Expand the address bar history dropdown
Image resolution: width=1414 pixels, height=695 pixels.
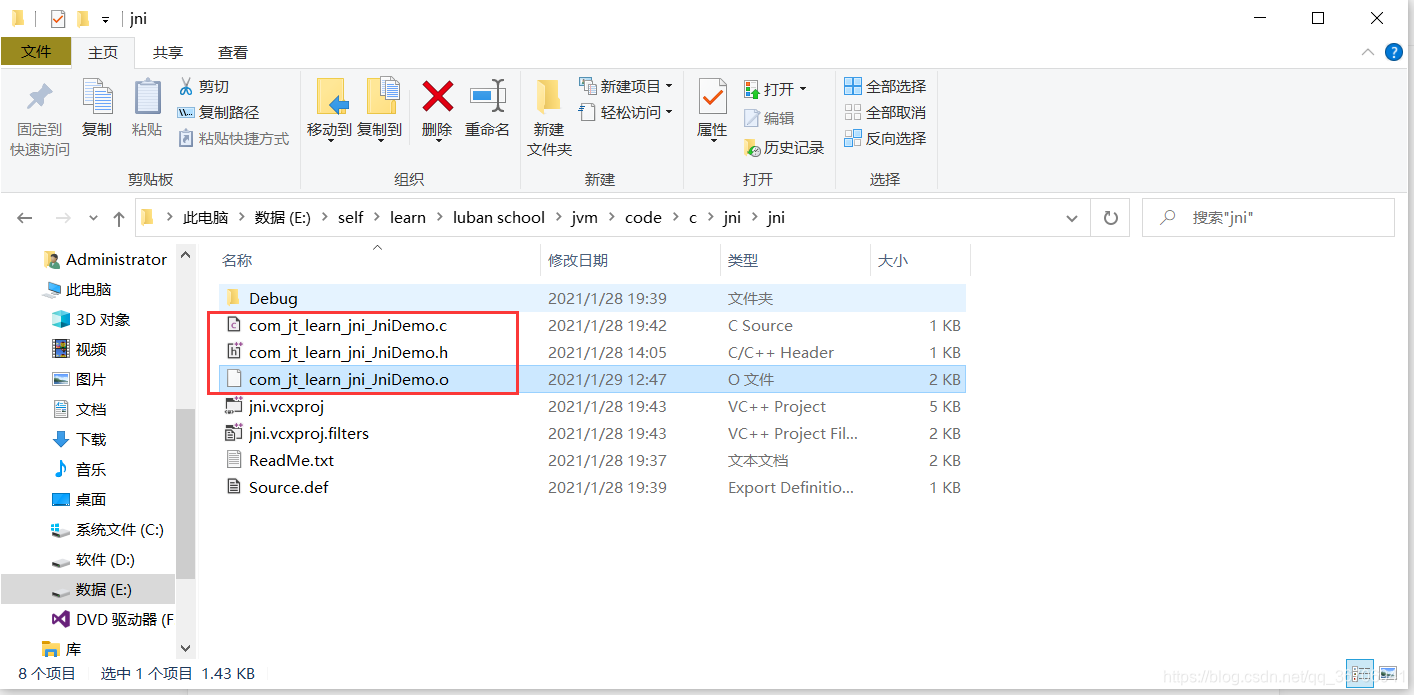click(1072, 218)
